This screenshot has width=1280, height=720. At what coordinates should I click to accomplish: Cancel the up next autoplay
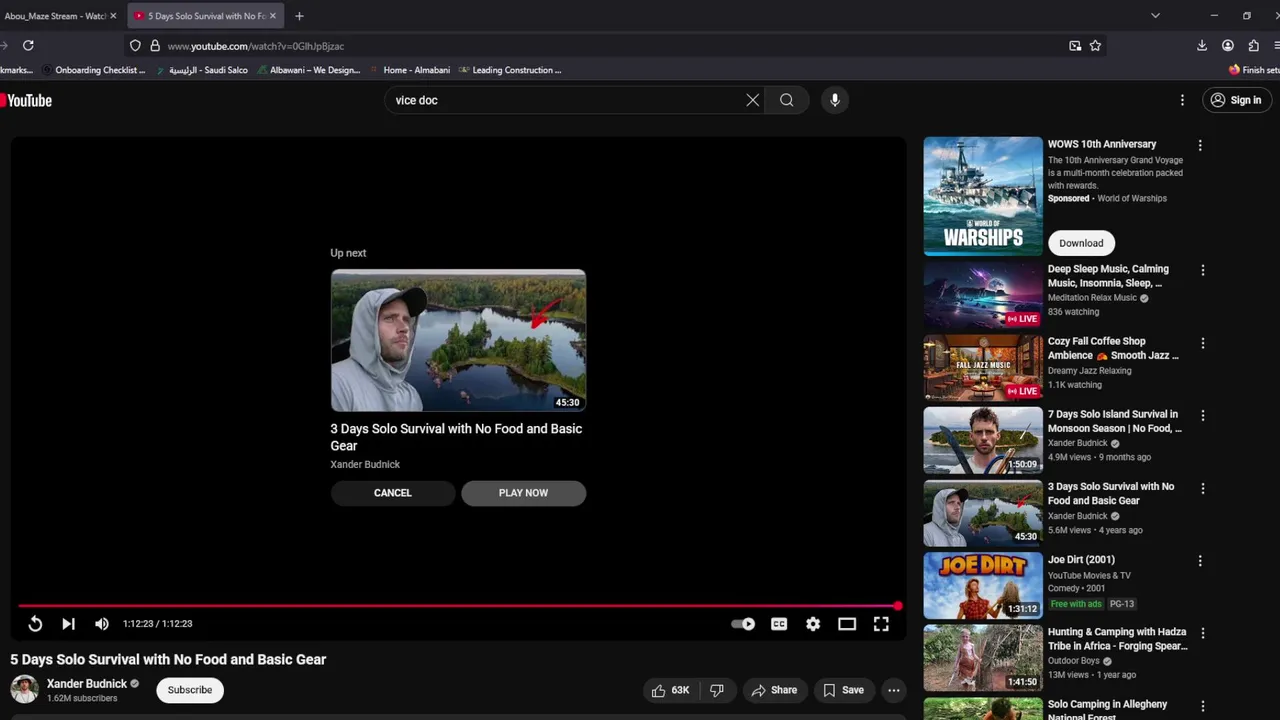(x=393, y=493)
